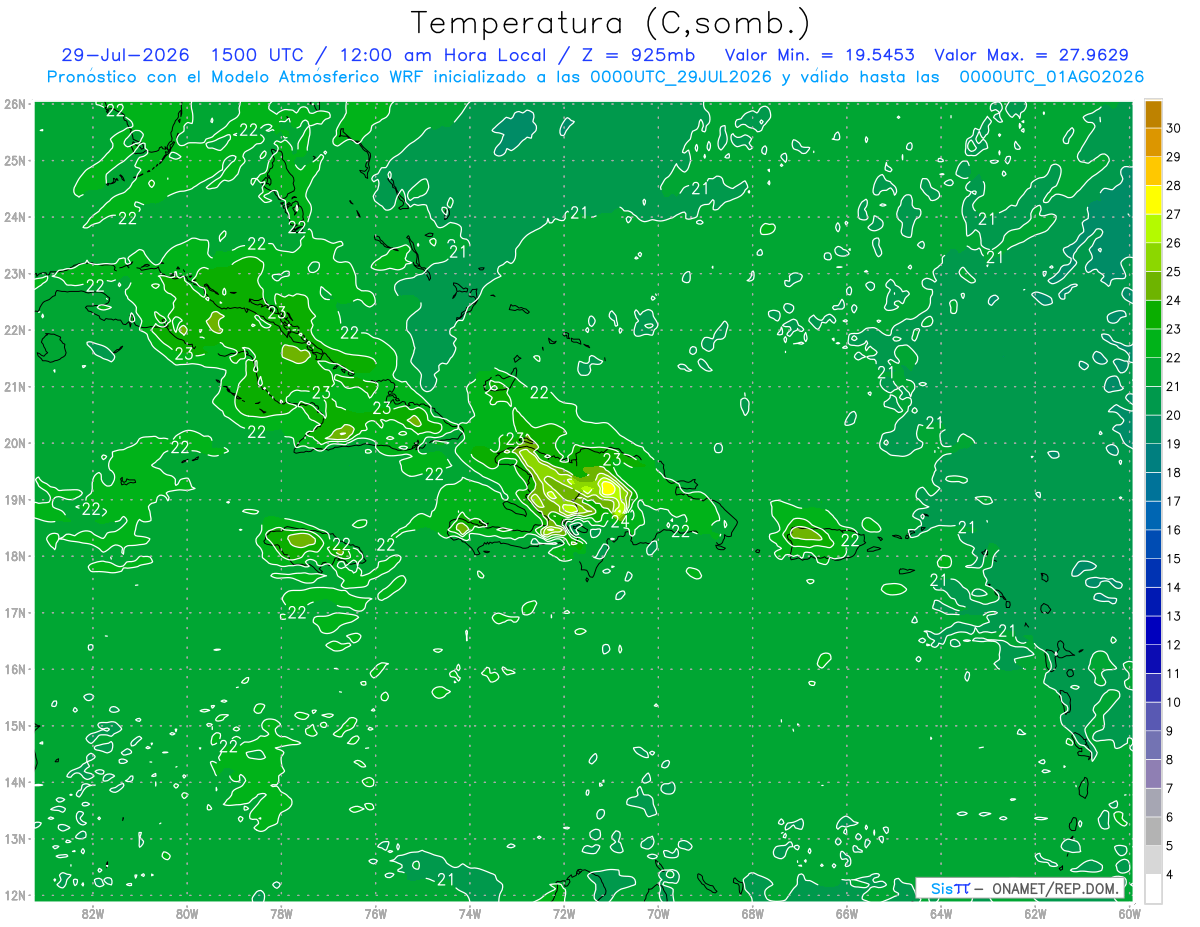
Task: Click the "0000UTC_01AGO2026" valid-until time text
Action: (1052, 77)
